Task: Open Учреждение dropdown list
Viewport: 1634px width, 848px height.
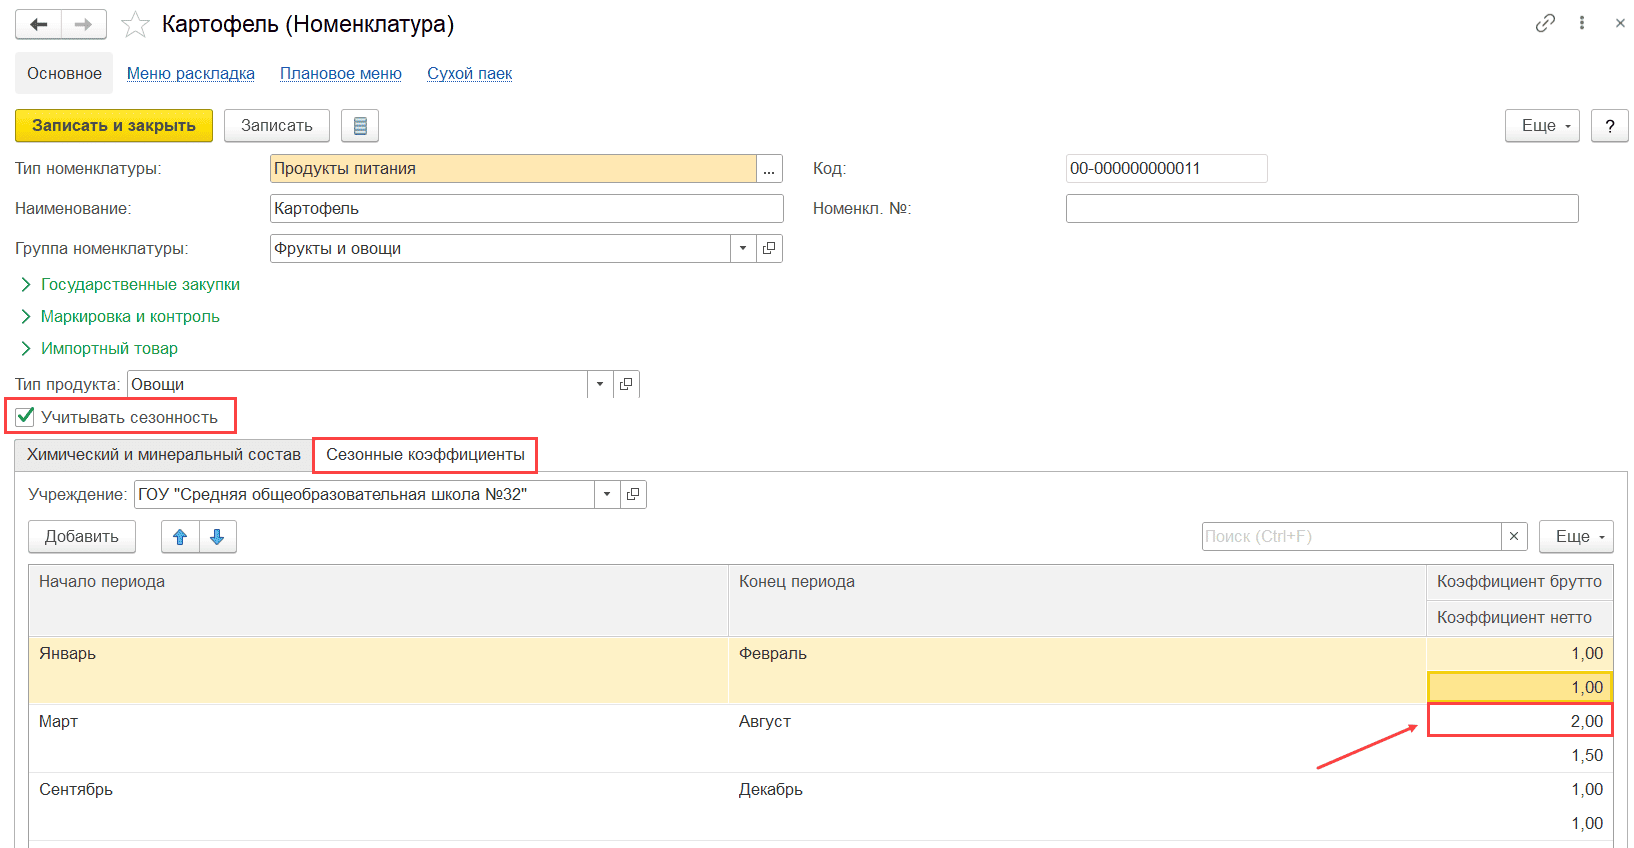Action: pos(607,495)
